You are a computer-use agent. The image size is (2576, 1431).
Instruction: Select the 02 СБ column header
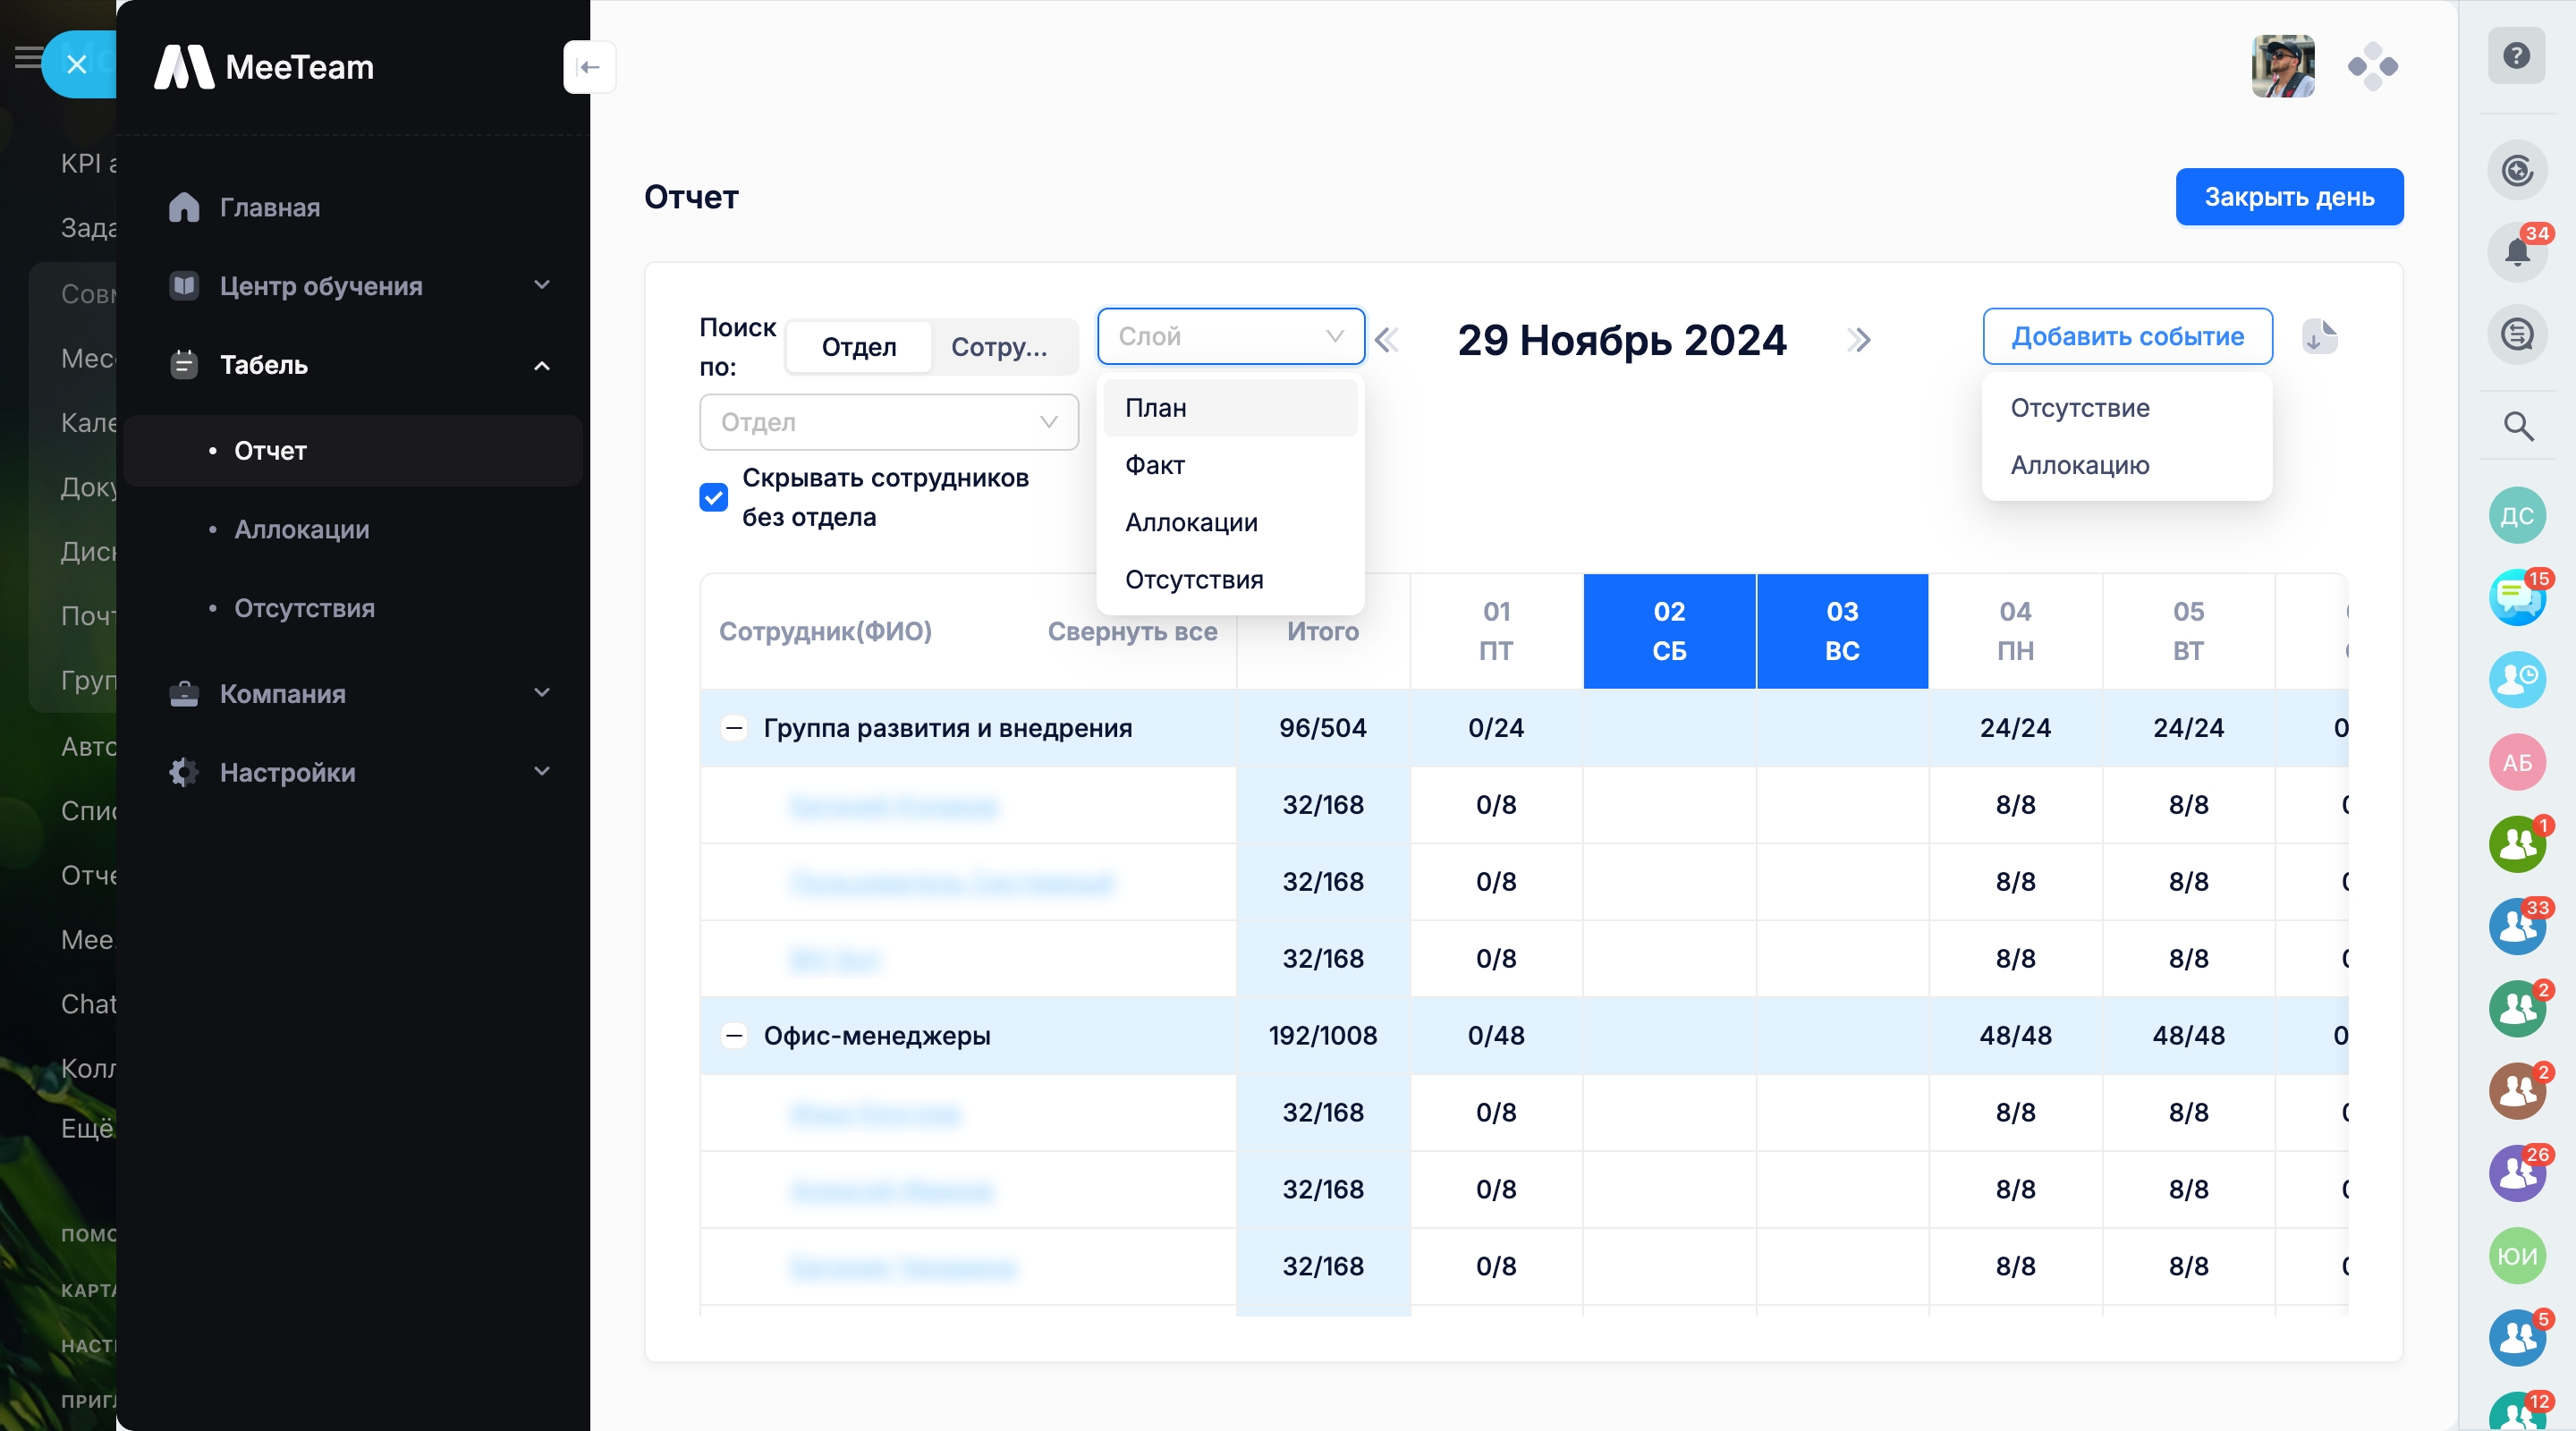tap(1668, 631)
